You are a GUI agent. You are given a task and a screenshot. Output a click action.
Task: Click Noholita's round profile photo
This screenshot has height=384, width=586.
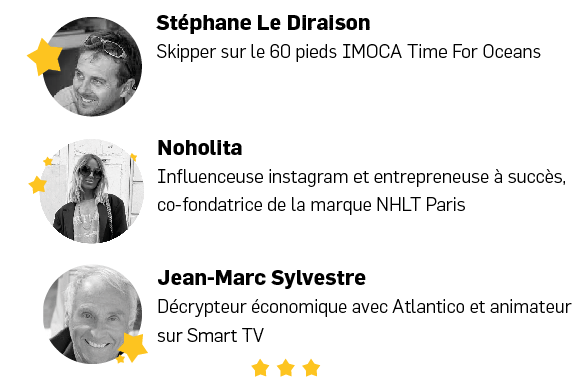point(92,191)
